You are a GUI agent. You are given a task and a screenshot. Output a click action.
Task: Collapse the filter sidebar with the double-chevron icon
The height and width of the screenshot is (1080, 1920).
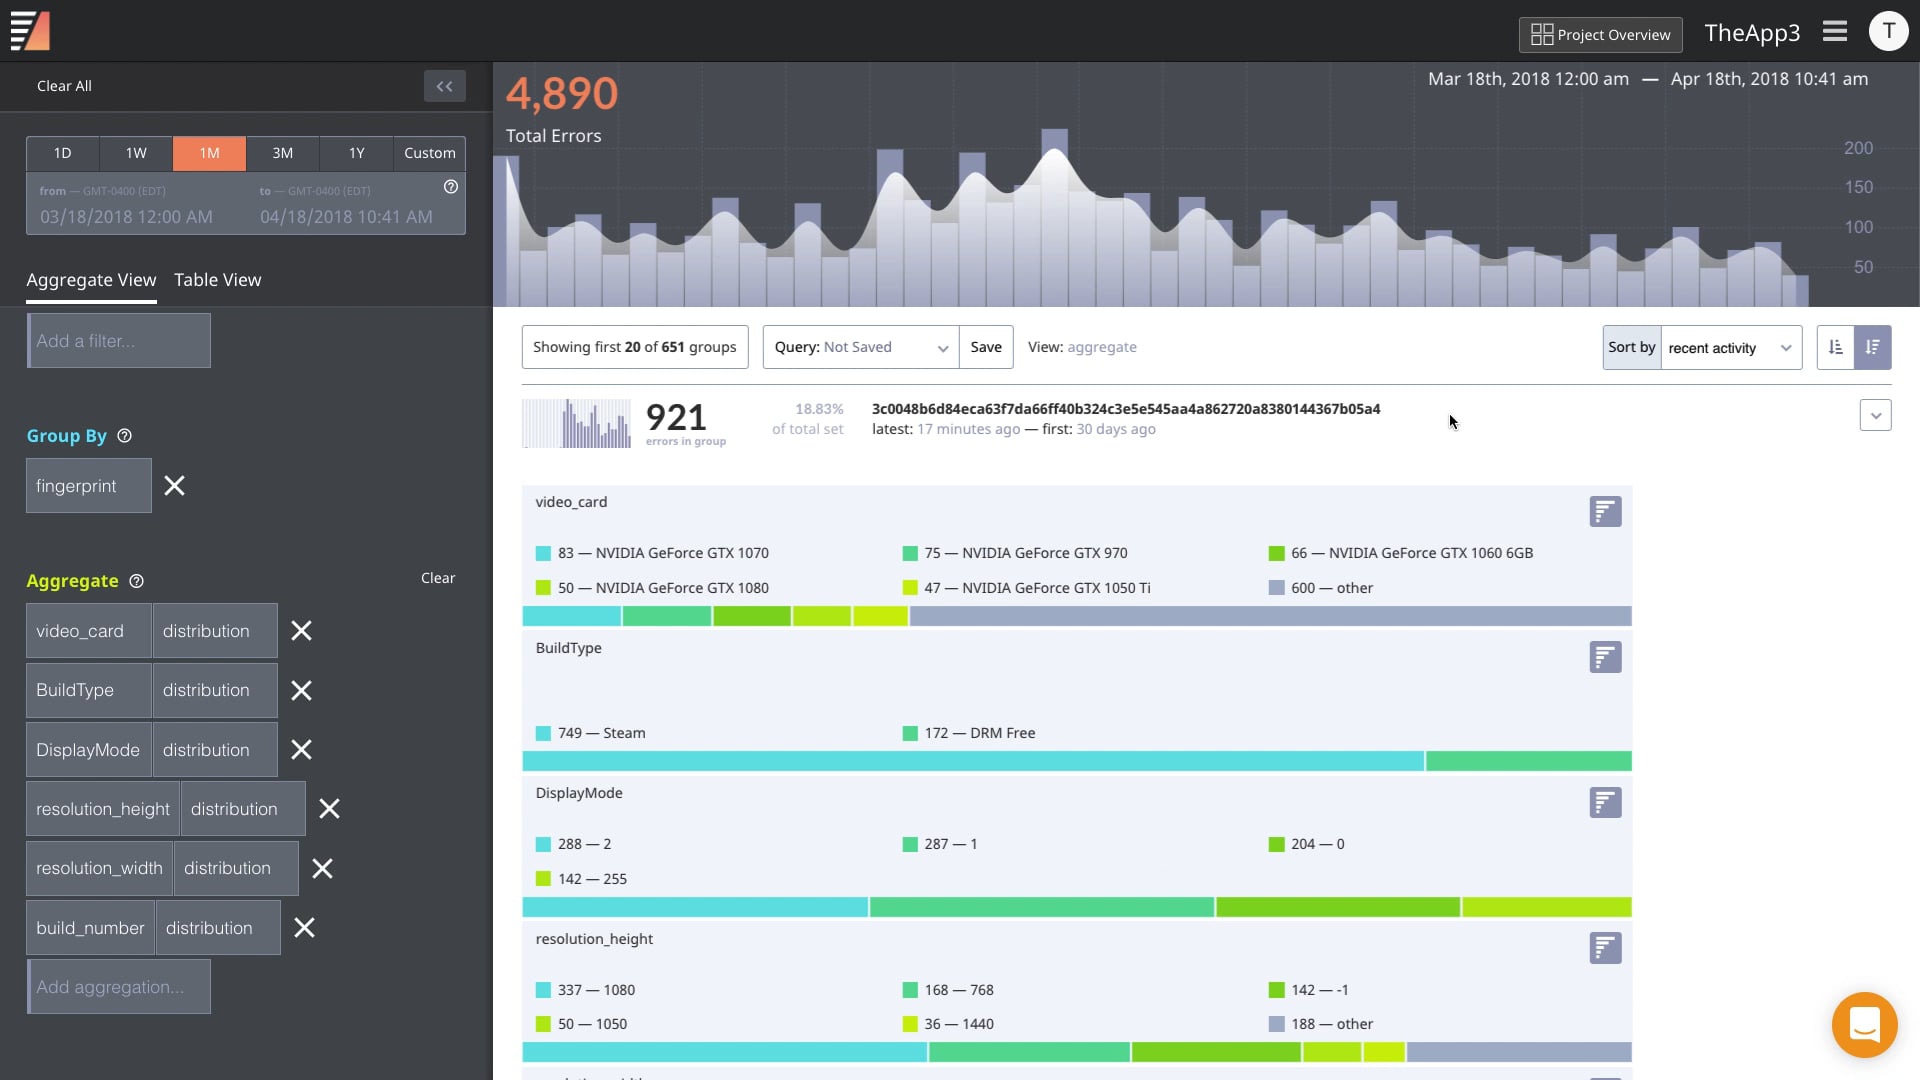(x=444, y=86)
